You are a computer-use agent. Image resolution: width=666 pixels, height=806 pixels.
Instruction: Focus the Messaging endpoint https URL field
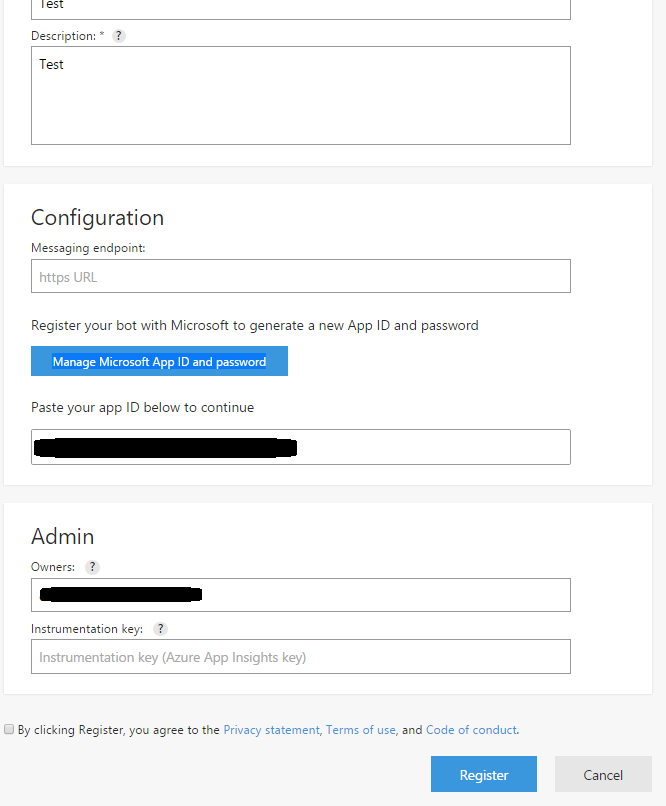[300, 277]
